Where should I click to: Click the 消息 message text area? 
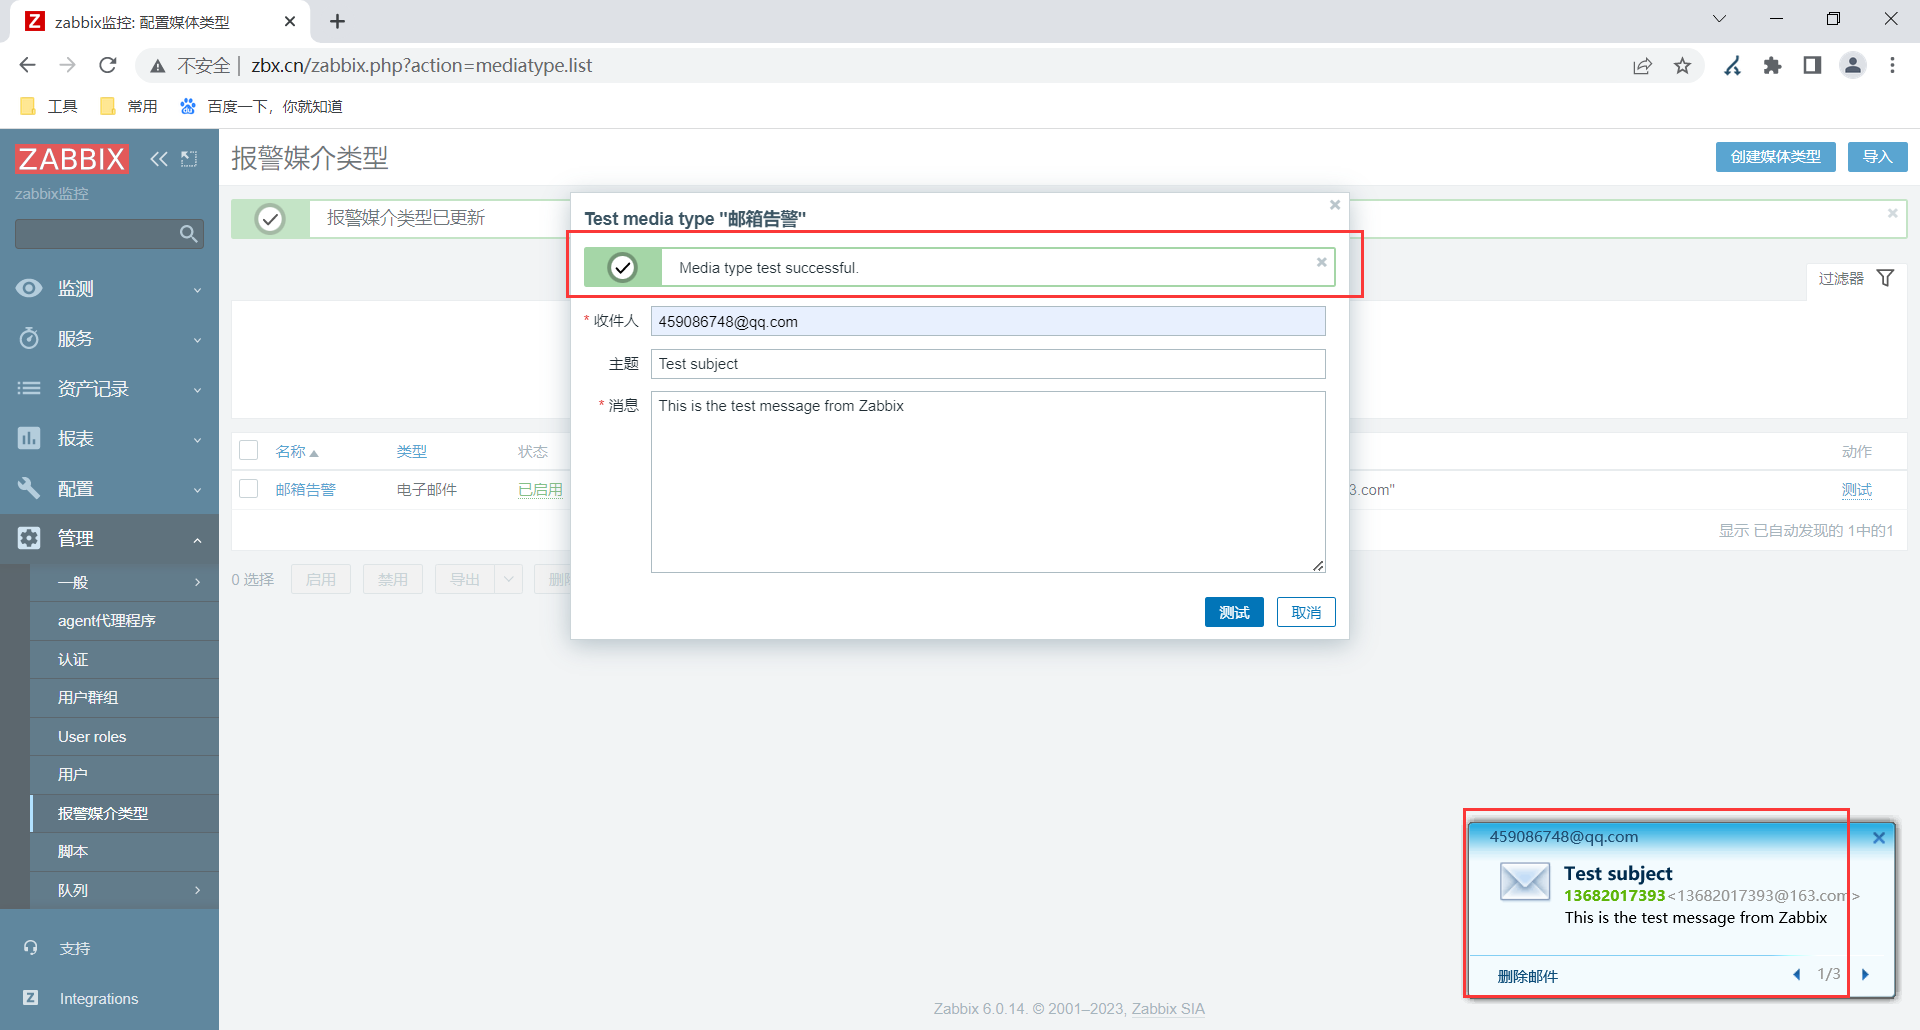[x=988, y=482]
